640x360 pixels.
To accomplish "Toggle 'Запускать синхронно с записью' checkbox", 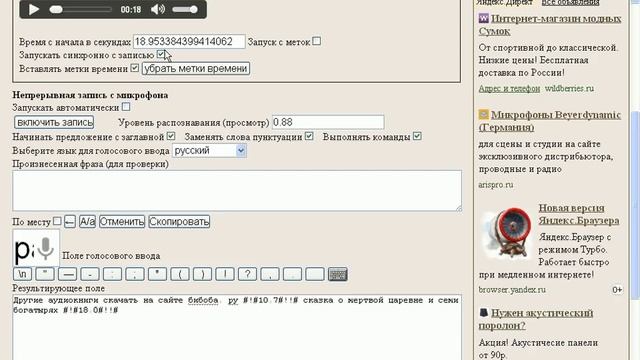I will point(161,54).
